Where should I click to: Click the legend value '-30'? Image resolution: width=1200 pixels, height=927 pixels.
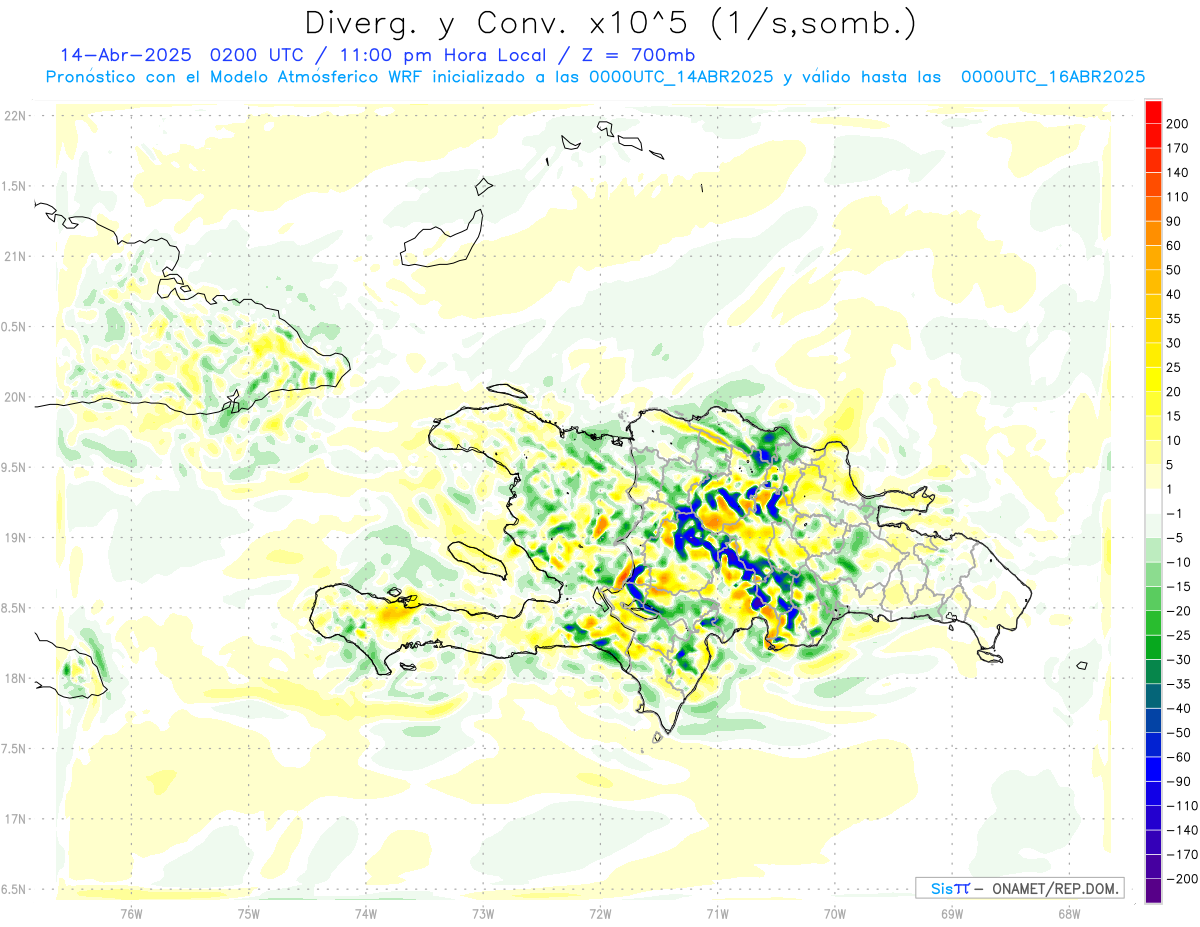1178,660
